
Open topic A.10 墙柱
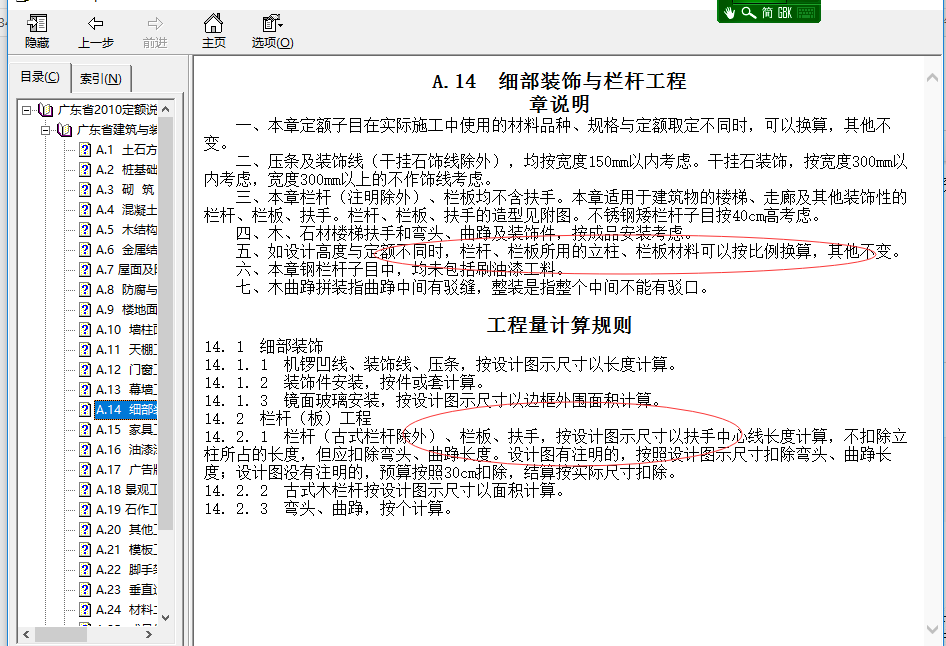(126, 329)
